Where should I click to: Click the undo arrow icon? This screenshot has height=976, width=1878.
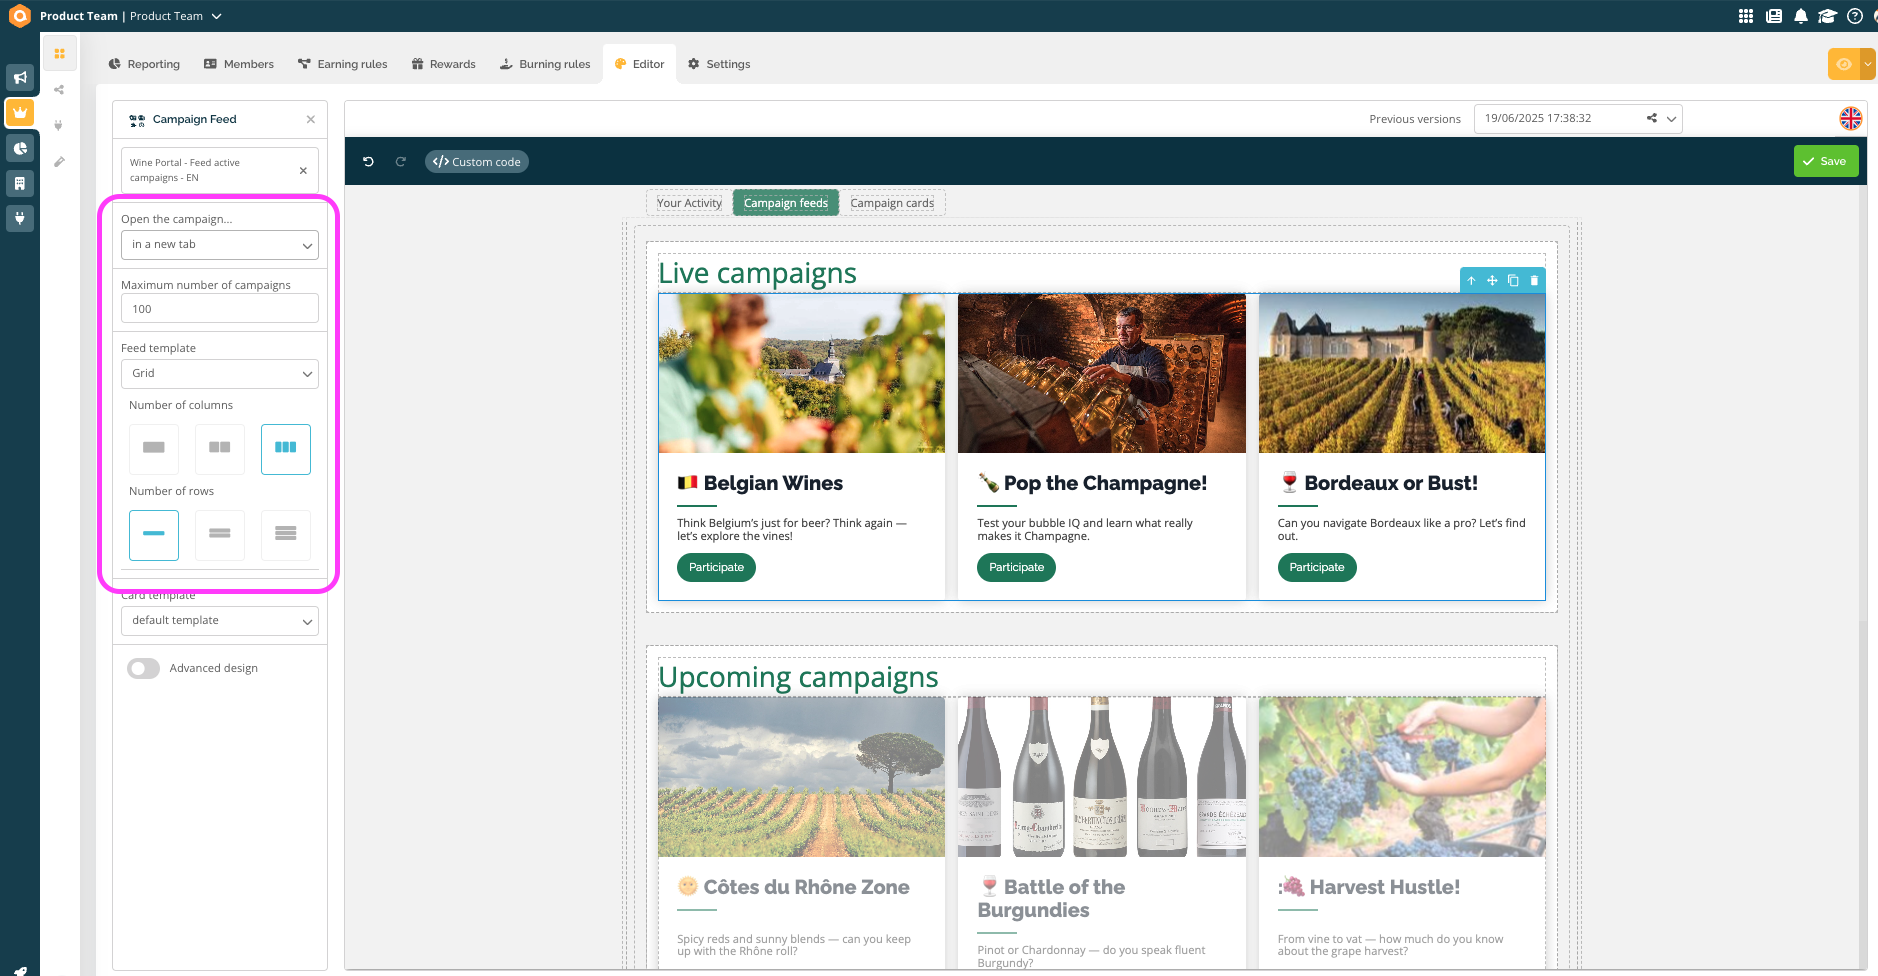(x=368, y=162)
